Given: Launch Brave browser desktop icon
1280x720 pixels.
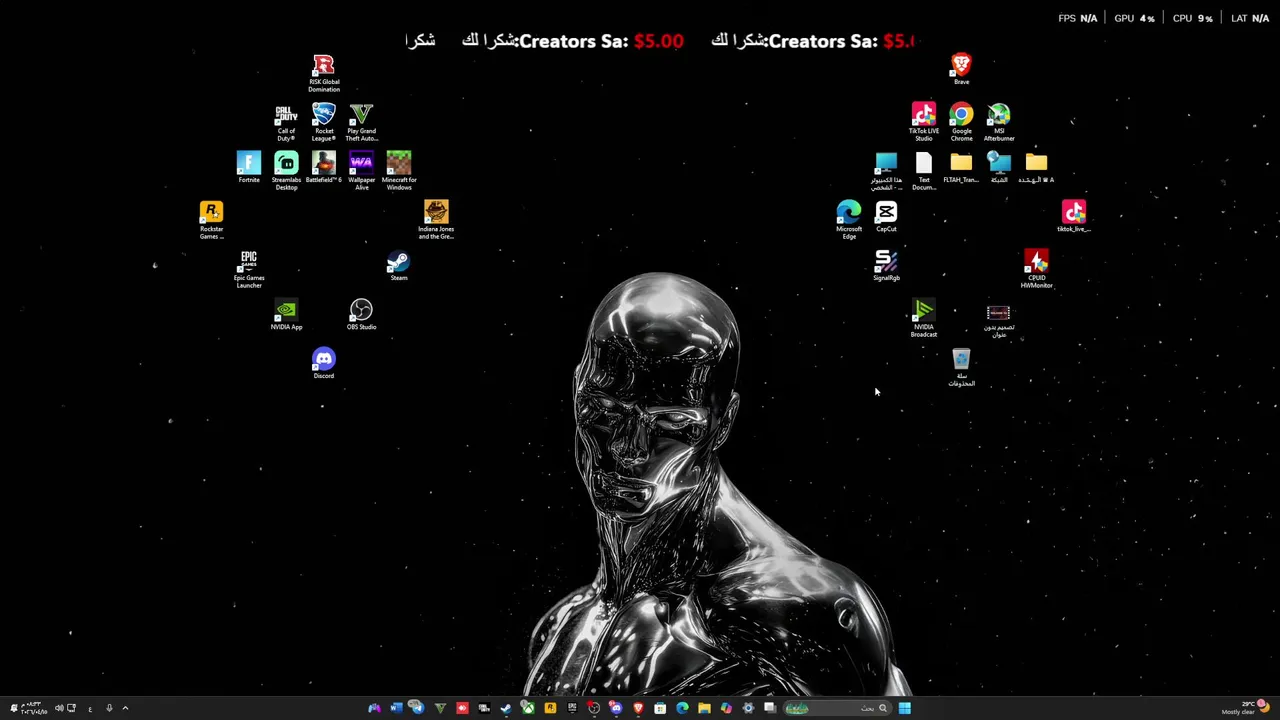Looking at the screenshot, I should coord(961,69).
